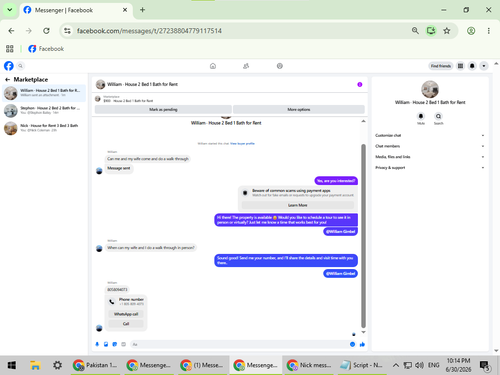
Task: Open the Nick House for Rent conversation
Action: (44, 128)
